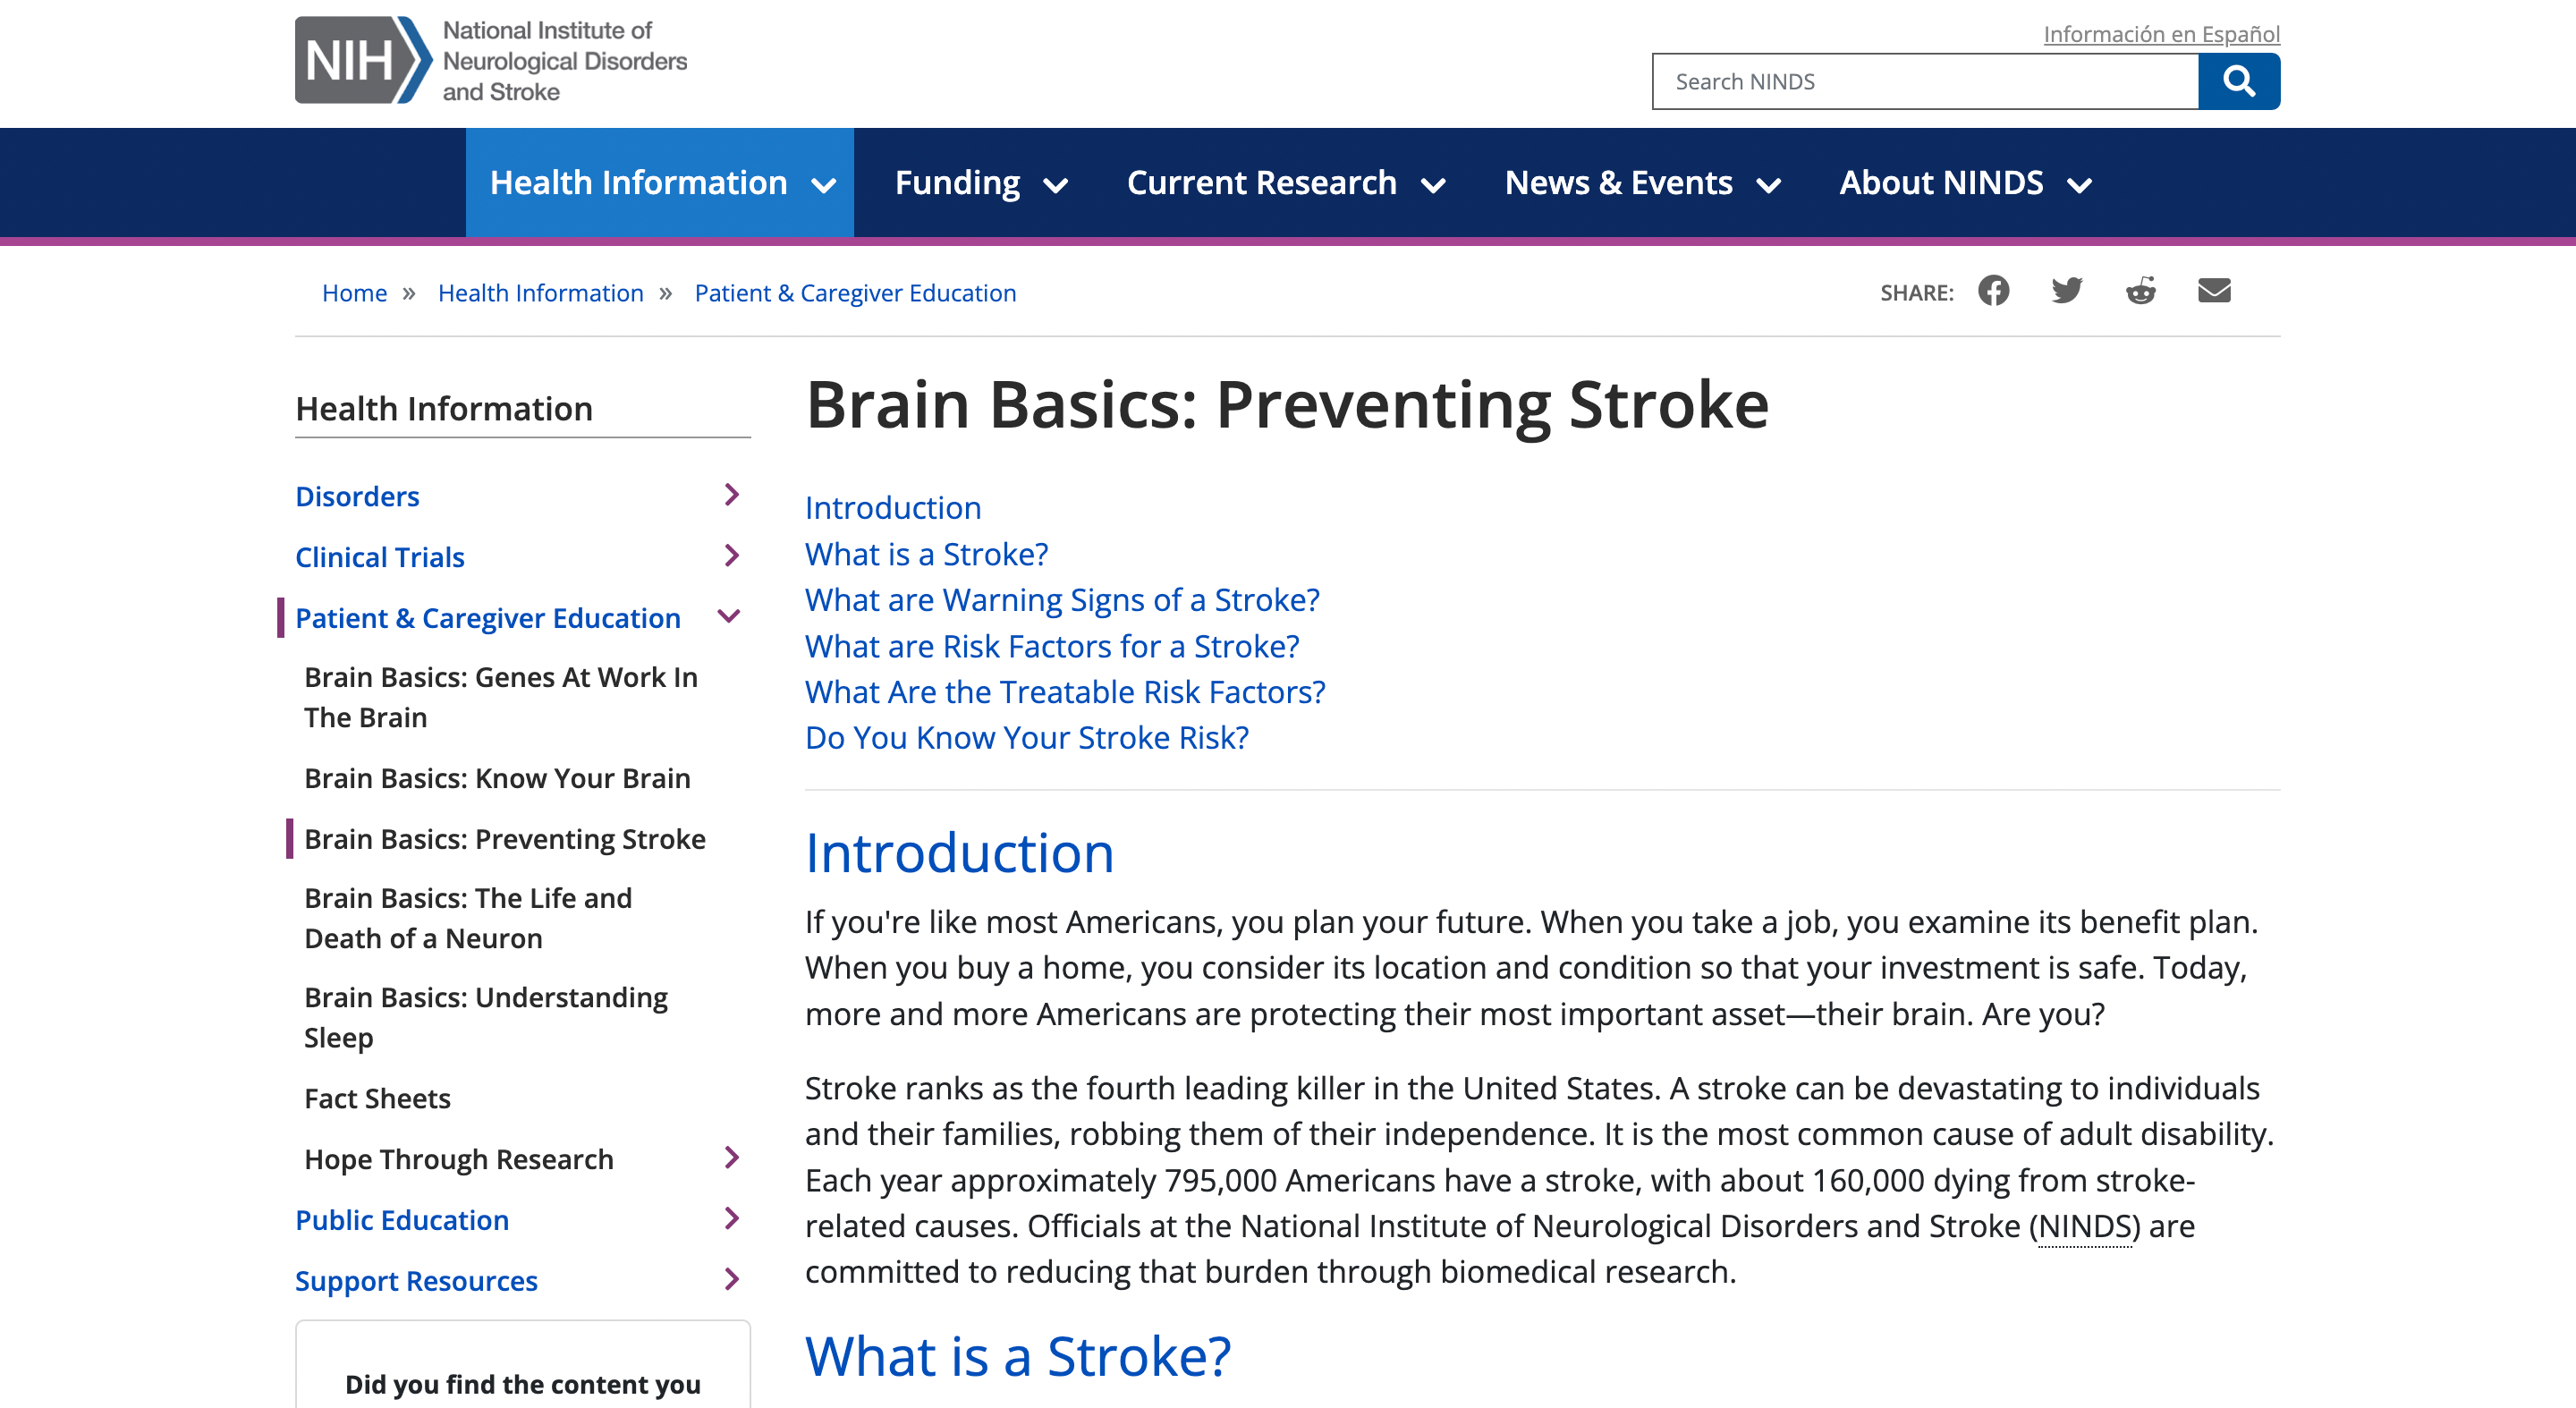
Task: Expand the Funding dropdown chevron
Action: (x=1055, y=185)
